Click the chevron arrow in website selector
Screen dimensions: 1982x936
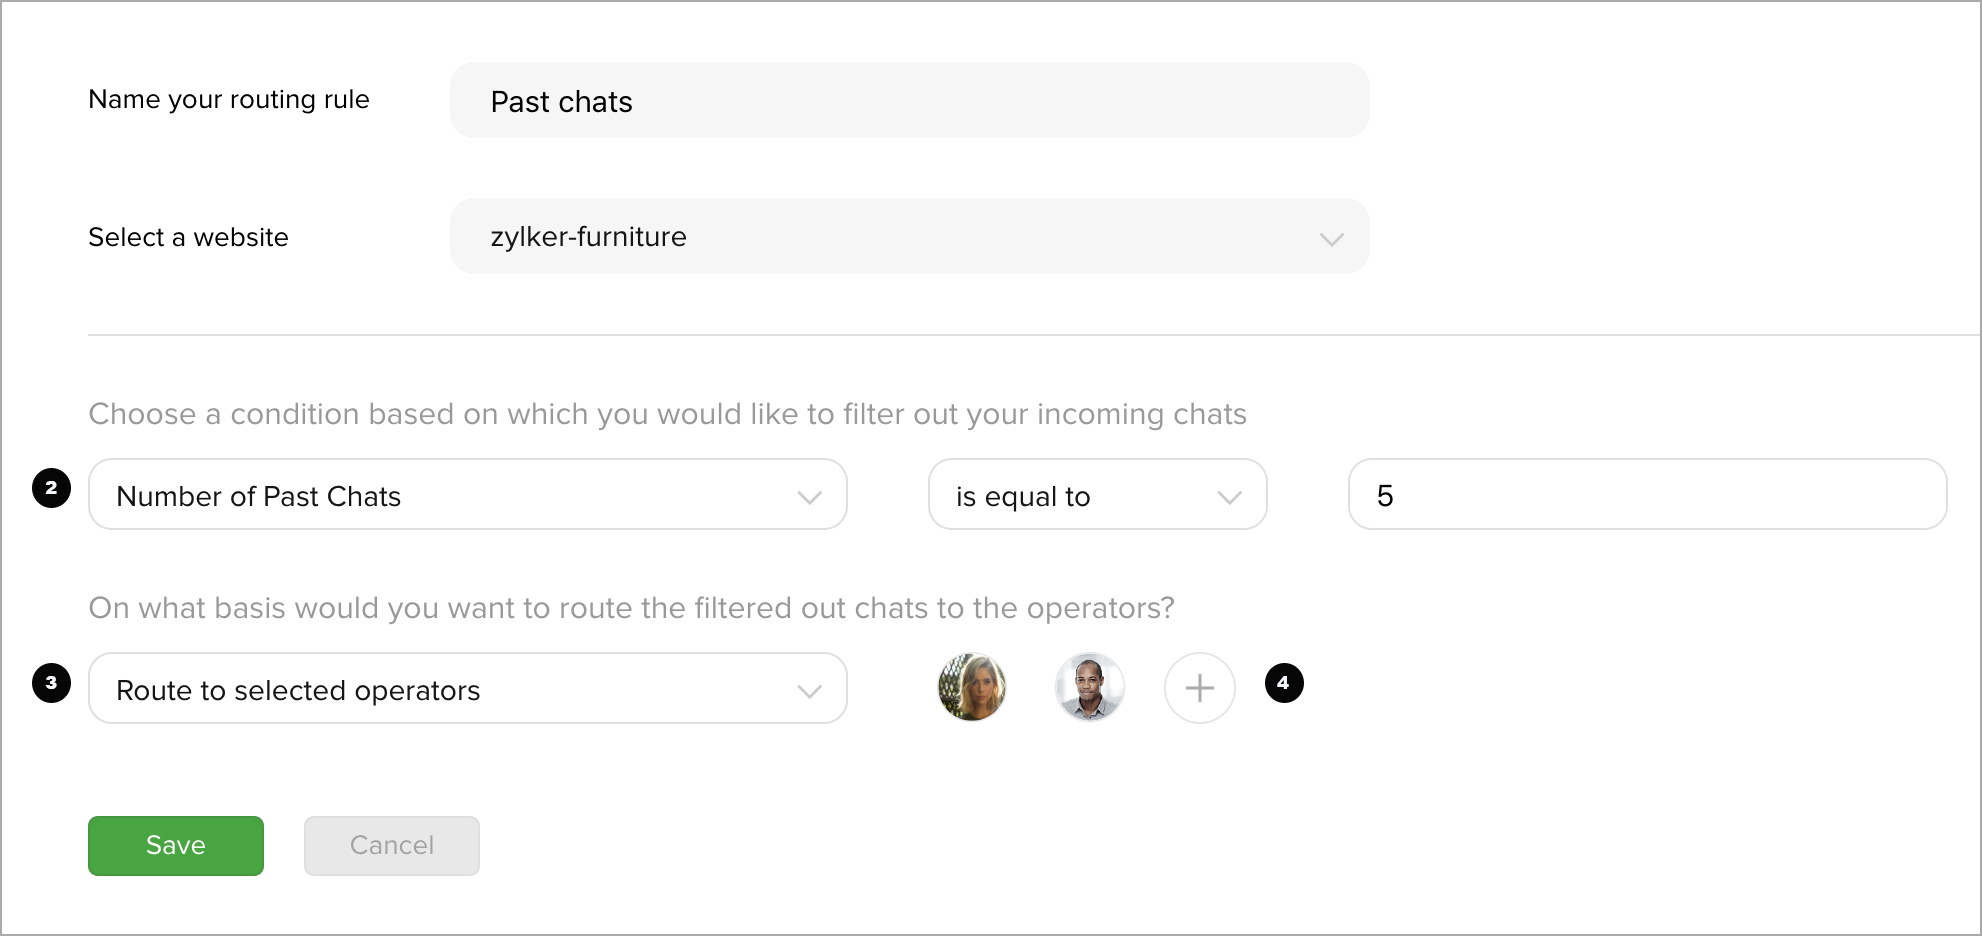[1331, 239]
